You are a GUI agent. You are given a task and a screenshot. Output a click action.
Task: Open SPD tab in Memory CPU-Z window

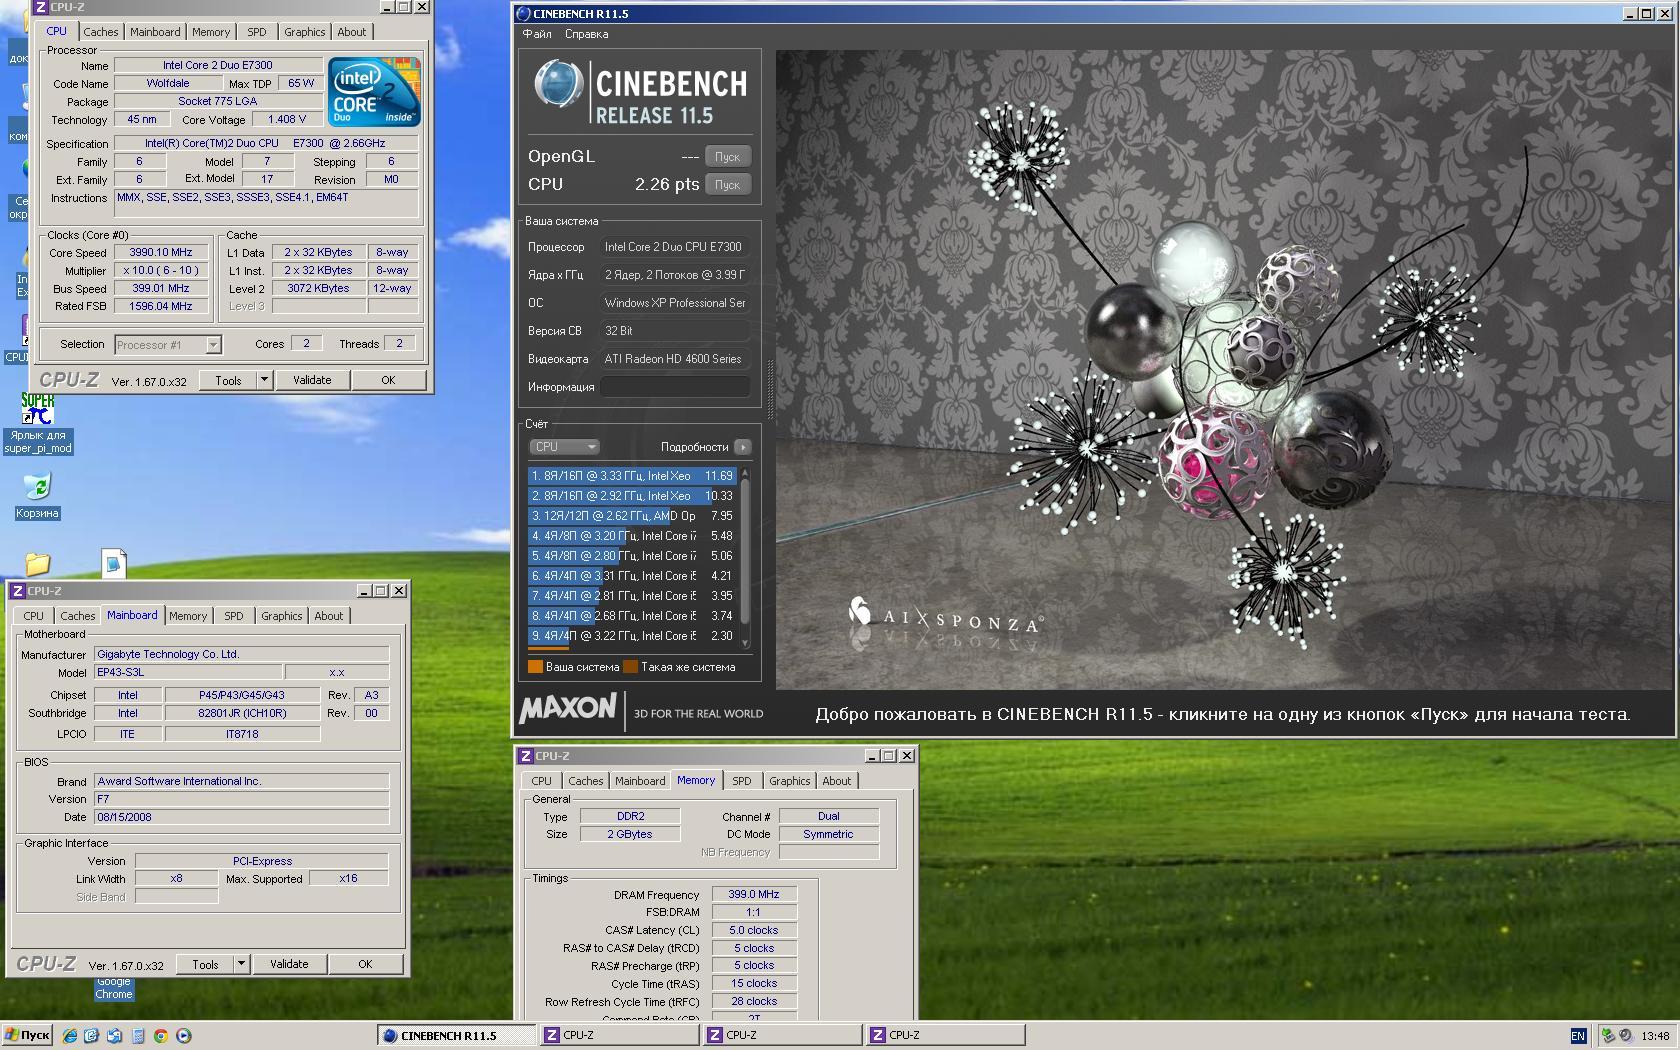[742, 781]
